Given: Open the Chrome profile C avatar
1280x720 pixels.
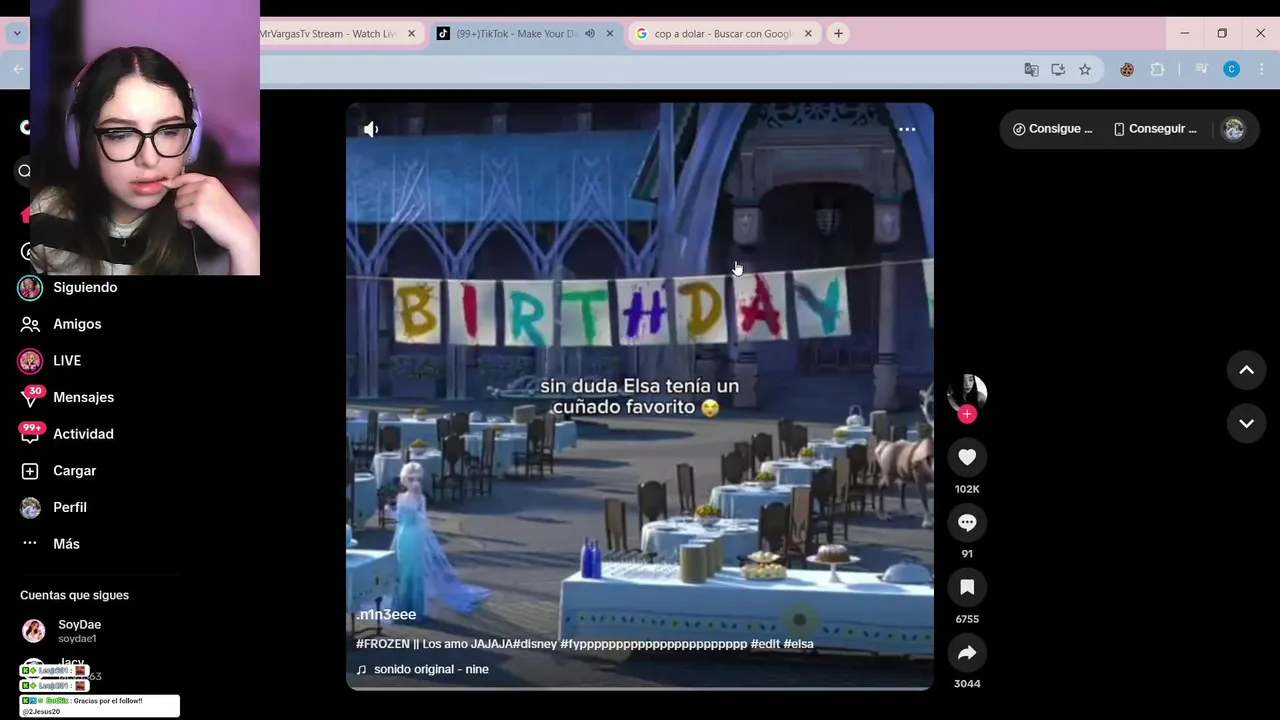Looking at the screenshot, I should [x=1232, y=69].
